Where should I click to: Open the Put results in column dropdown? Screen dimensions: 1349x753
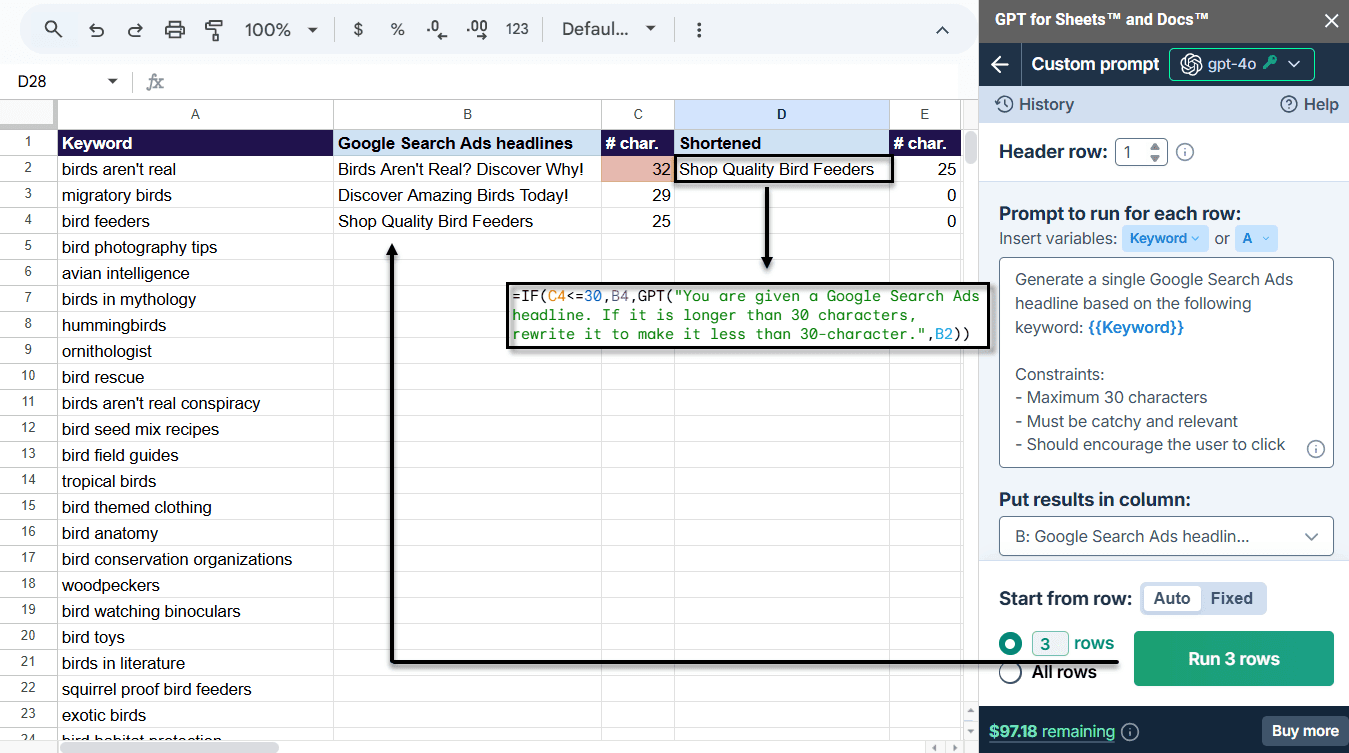point(1166,536)
